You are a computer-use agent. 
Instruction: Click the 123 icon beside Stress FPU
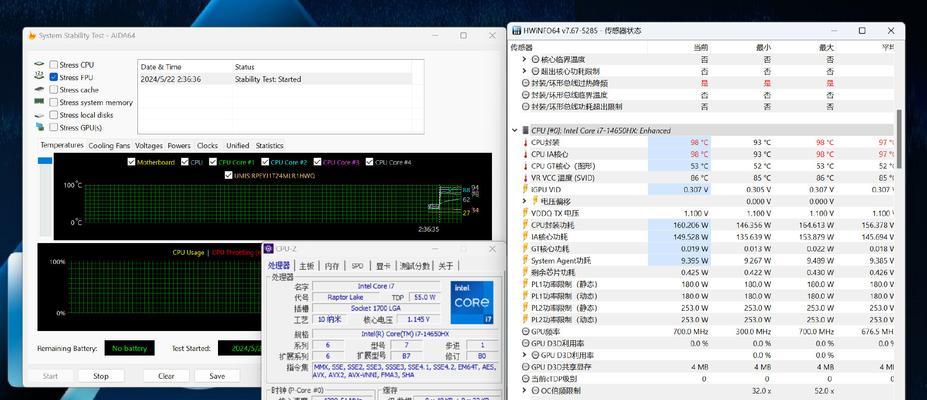tap(39, 77)
